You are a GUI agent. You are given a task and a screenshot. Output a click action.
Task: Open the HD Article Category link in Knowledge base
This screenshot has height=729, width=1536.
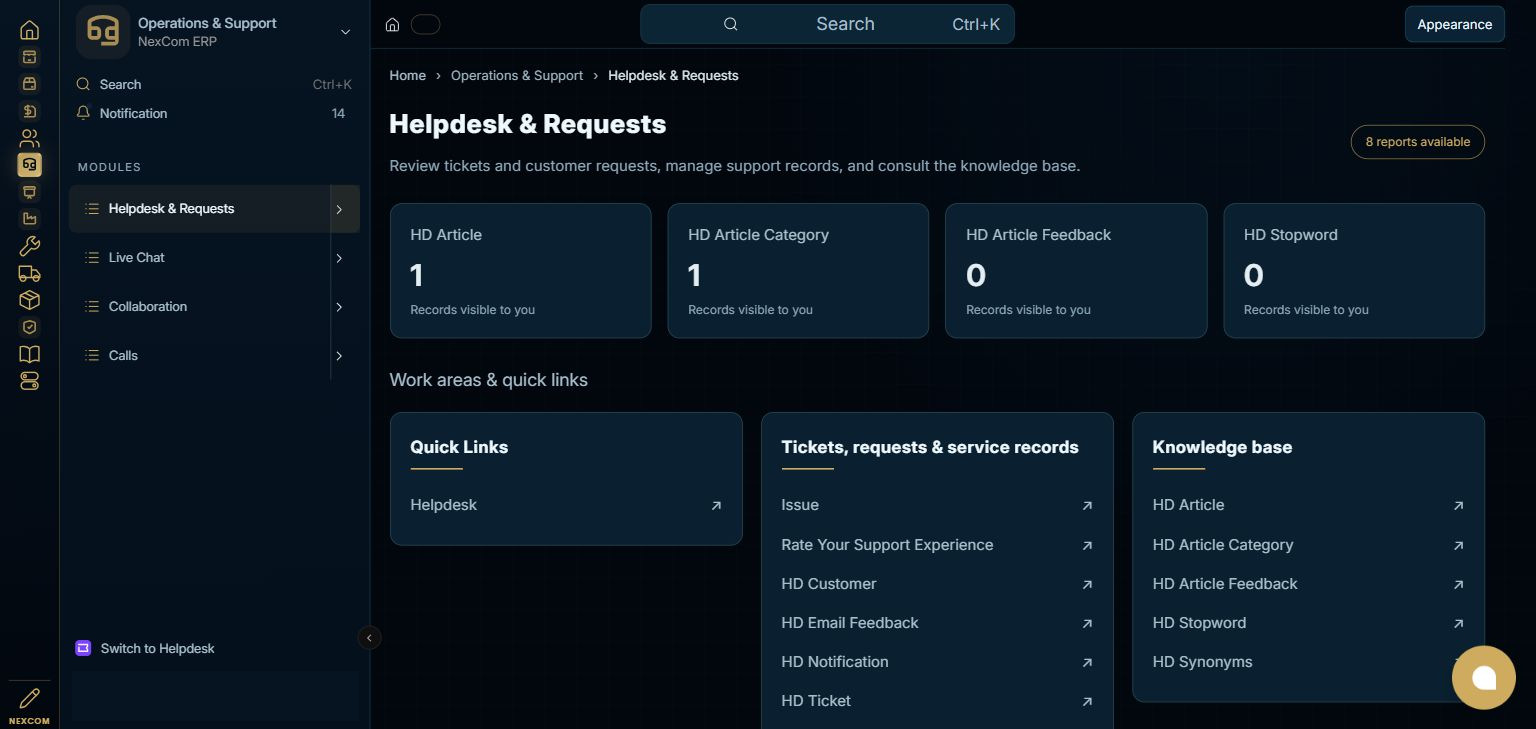[1223, 545]
